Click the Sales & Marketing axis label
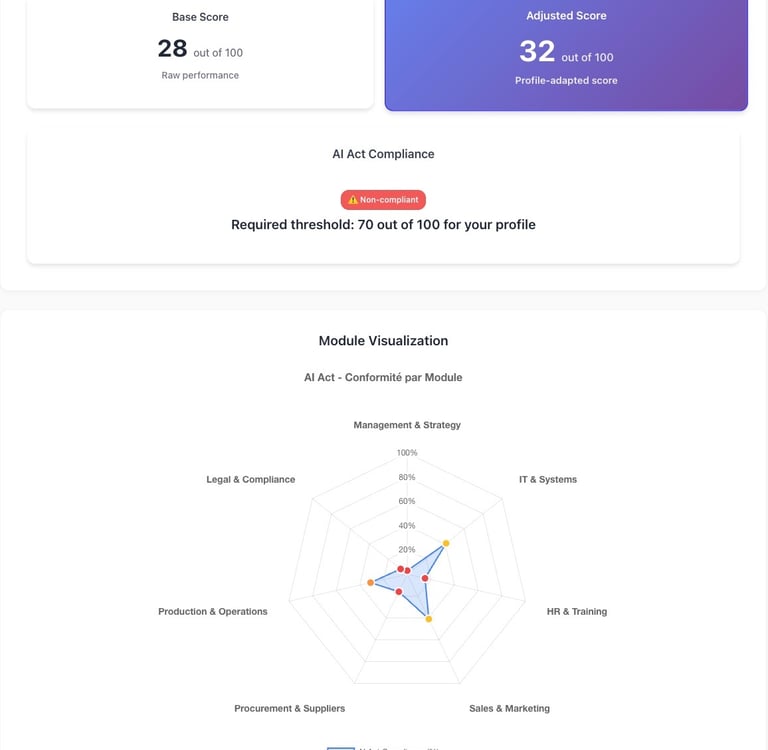This screenshot has width=768, height=750. pos(509,708)
